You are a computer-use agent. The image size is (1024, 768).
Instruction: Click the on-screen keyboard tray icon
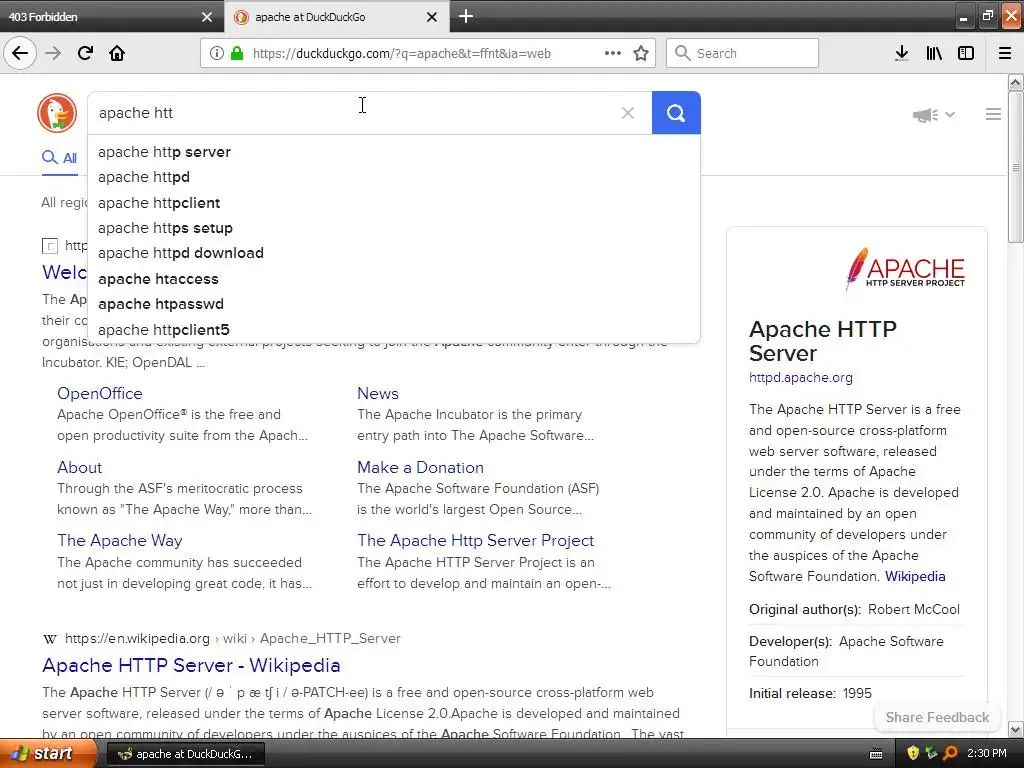click(x=876, y=754)
